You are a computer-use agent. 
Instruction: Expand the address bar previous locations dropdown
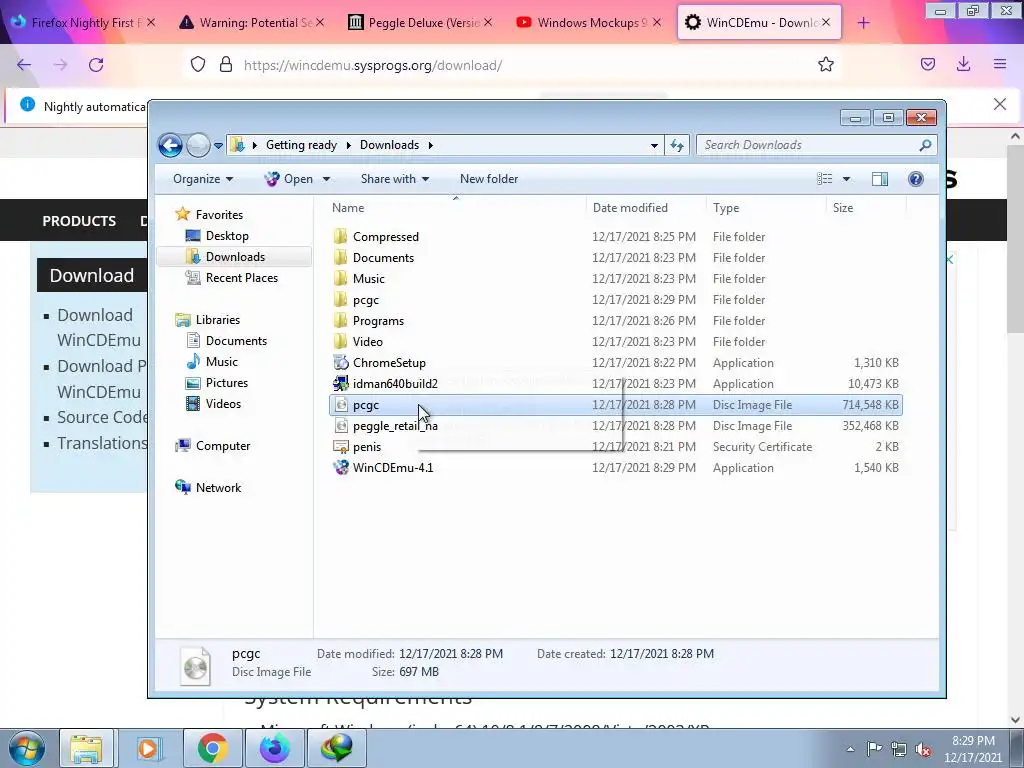point(654,146)
